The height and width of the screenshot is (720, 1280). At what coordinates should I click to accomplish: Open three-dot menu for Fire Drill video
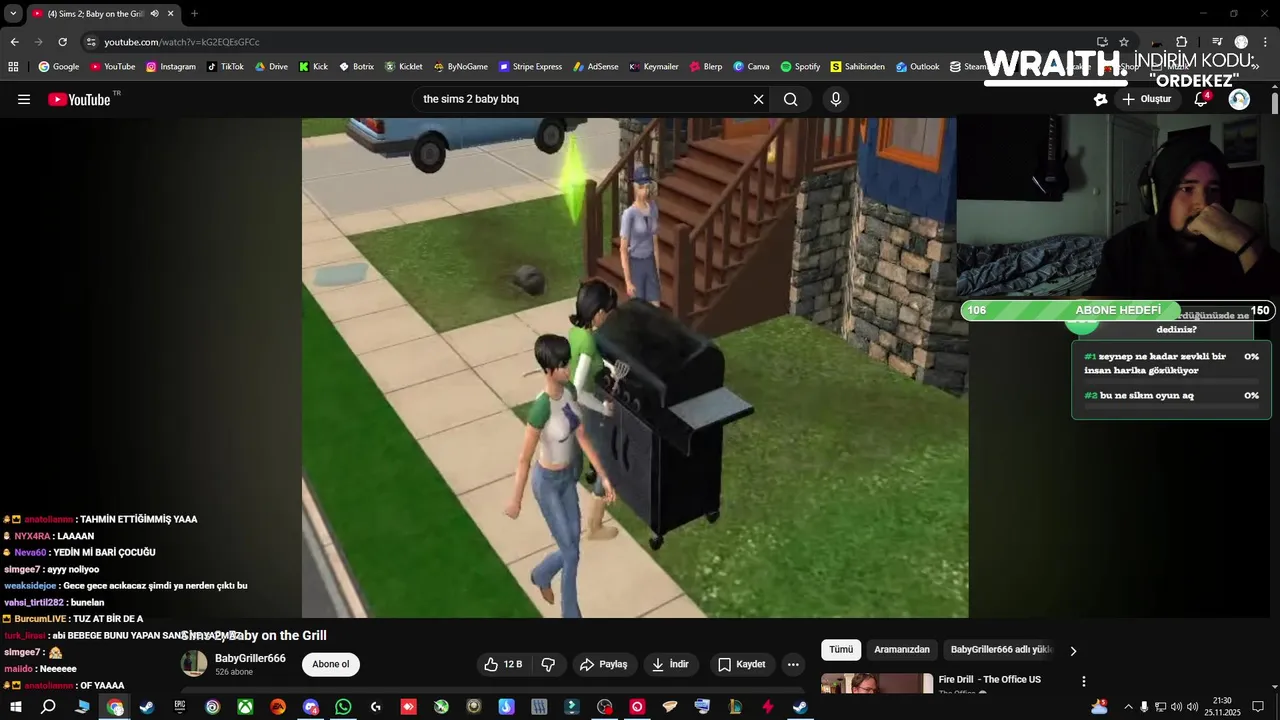point(1083,681)
